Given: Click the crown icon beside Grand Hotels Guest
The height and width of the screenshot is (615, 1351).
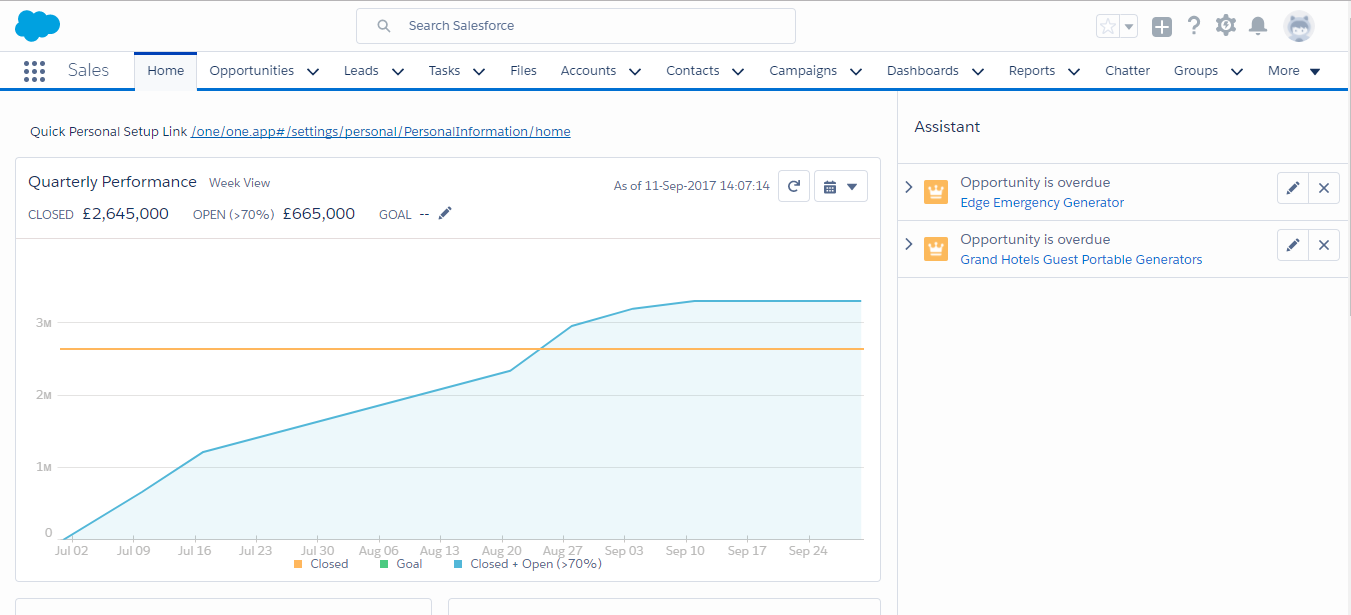Looking at the screenshot, I should [x=936, y=249].
